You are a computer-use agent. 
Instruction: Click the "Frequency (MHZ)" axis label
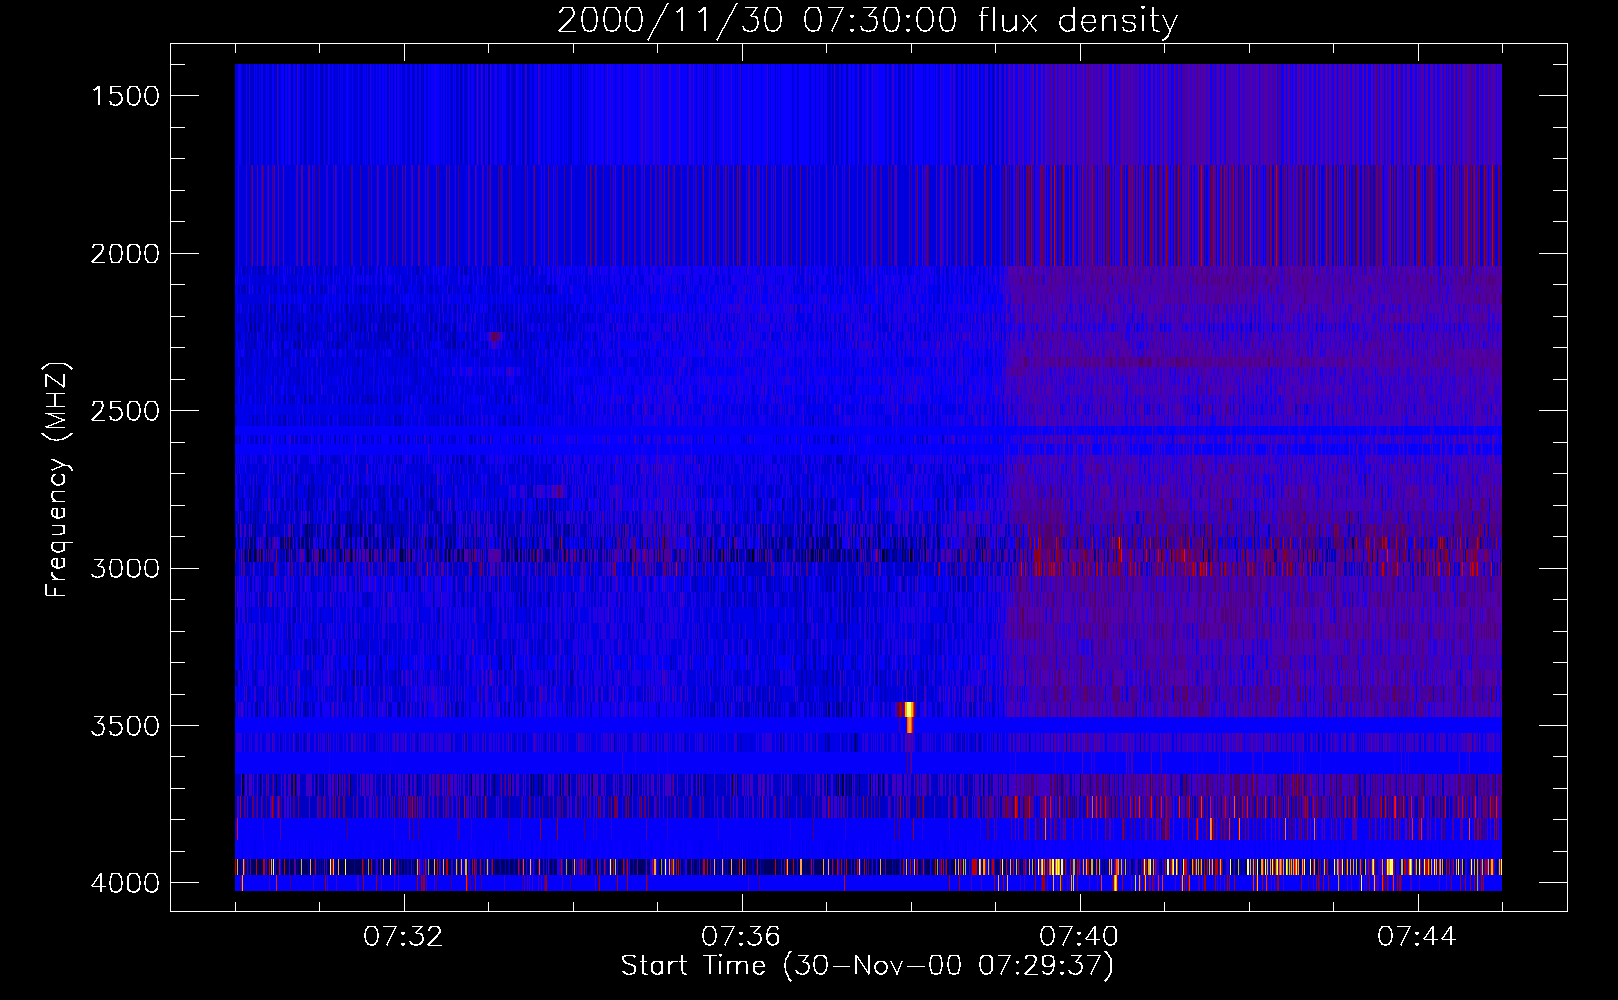point(58,481)
